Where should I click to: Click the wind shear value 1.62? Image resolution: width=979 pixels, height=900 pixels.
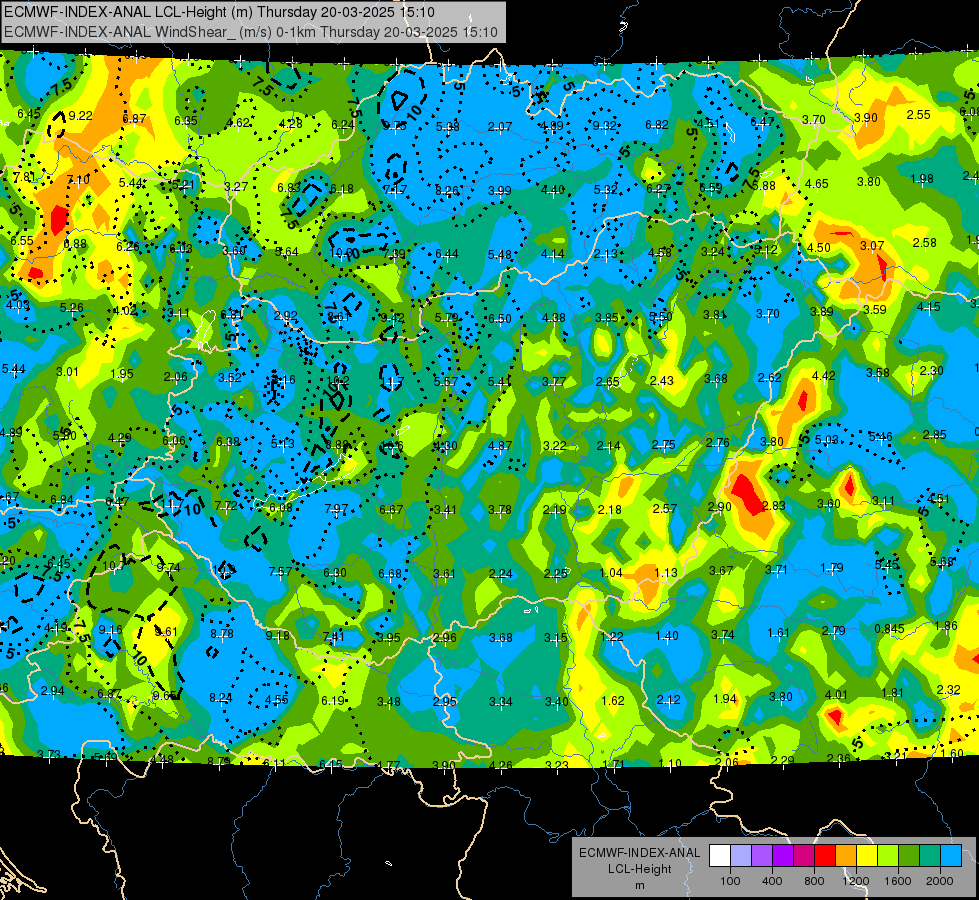coord(613,700)
